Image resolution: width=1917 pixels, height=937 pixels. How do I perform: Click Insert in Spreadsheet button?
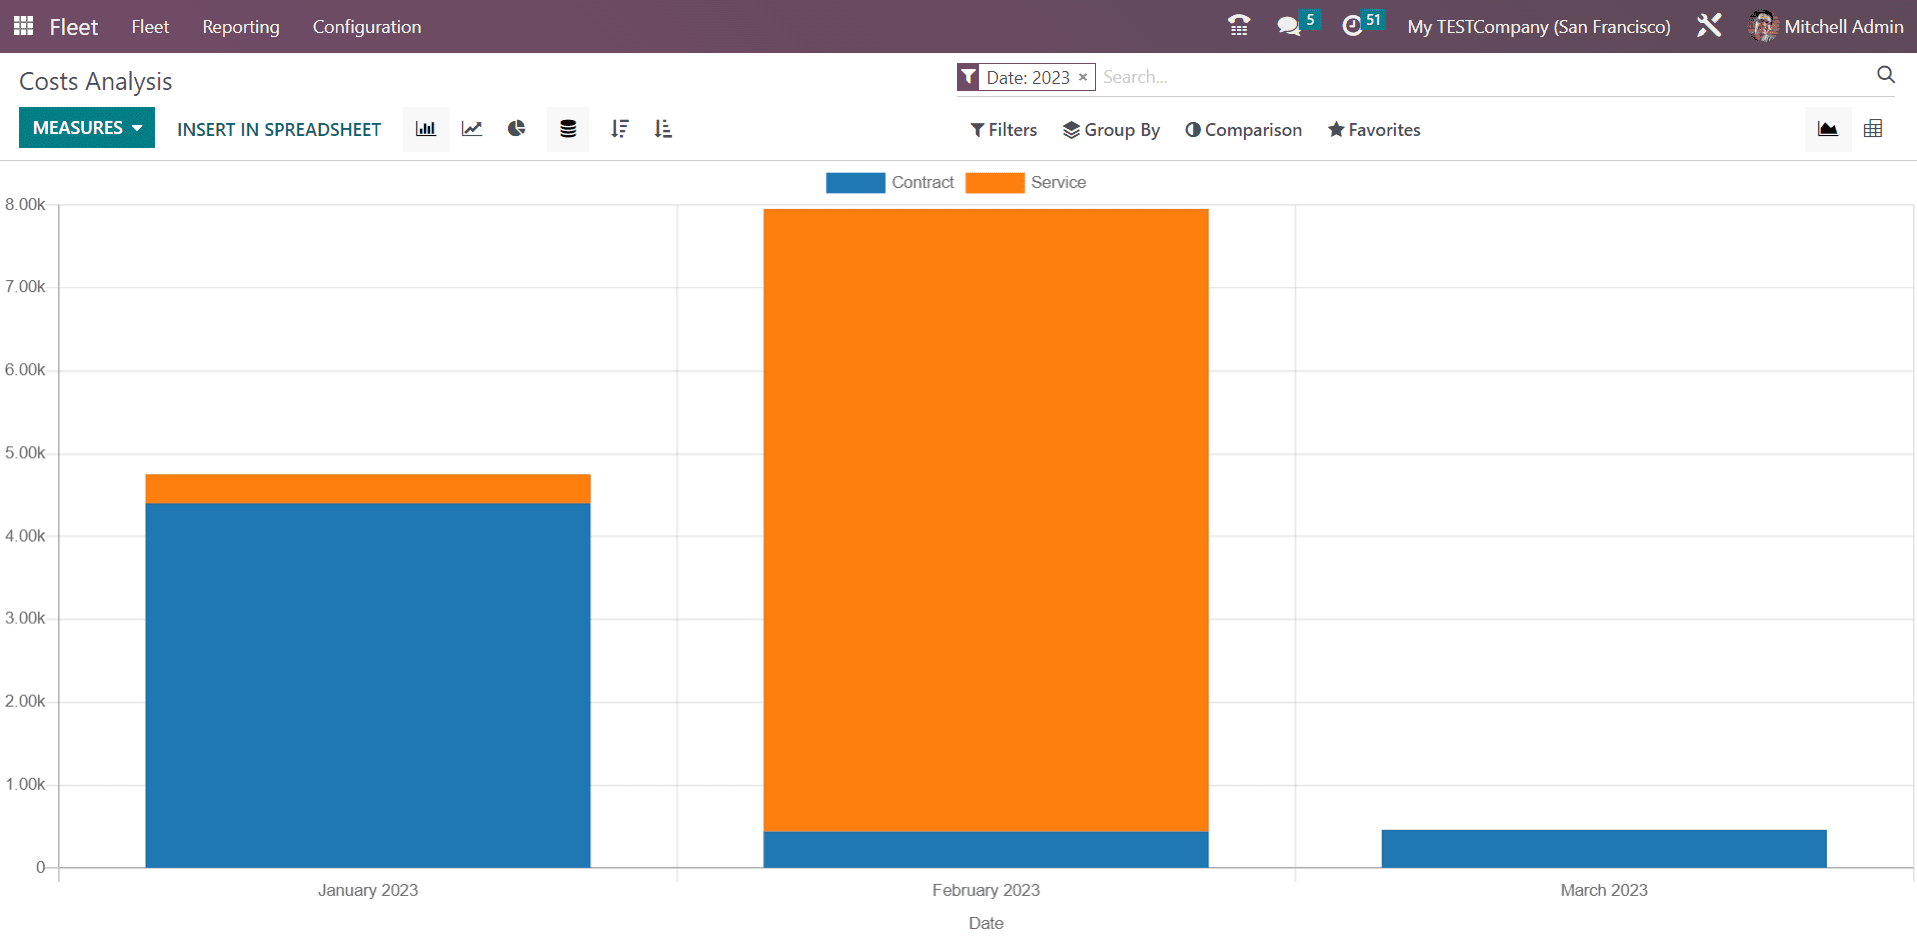click(279, 130)
